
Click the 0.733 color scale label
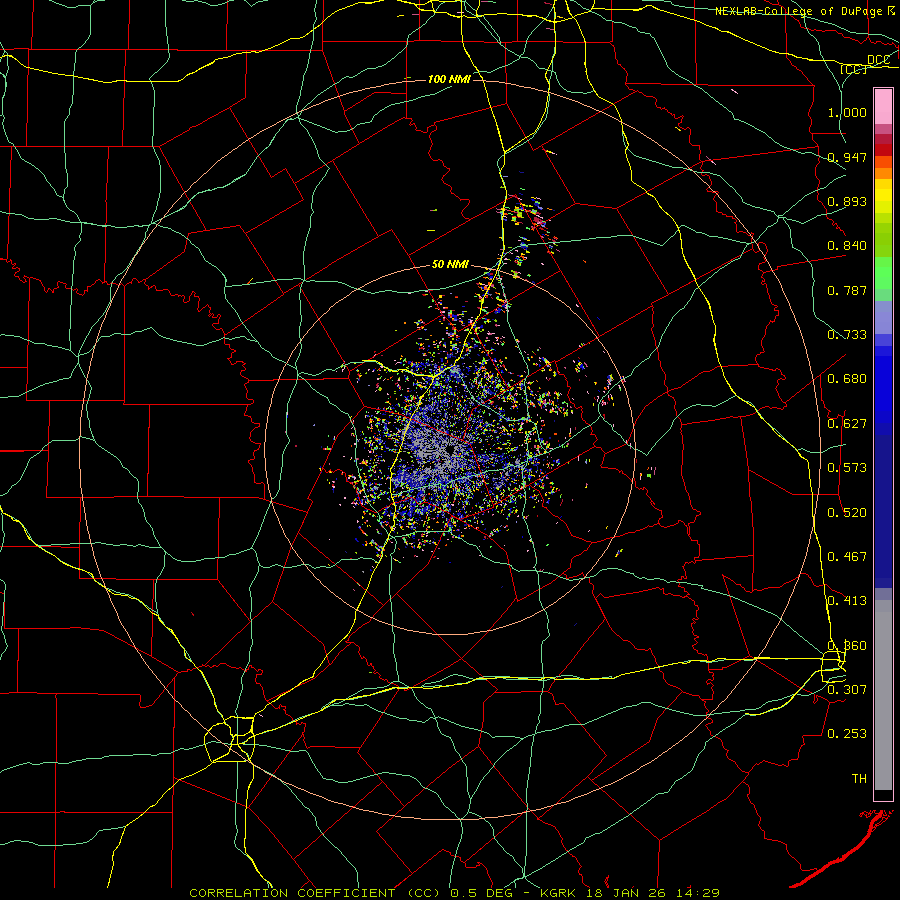pos(847,335)
